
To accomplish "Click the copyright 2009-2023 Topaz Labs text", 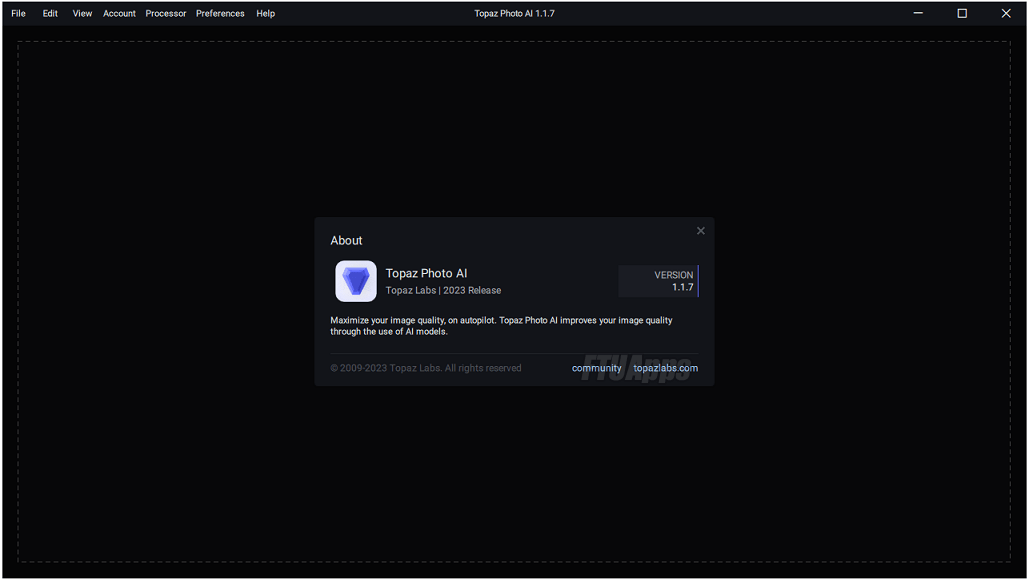I will pyautogui.click(x=425, y=368).
